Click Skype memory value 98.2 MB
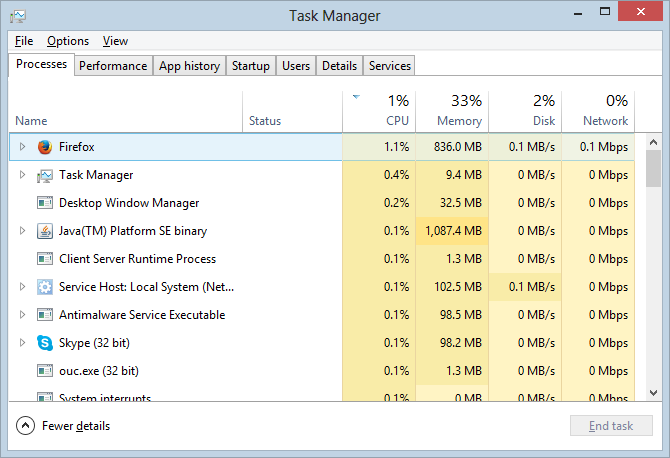The image size is (670, 458). click(461, 343)
